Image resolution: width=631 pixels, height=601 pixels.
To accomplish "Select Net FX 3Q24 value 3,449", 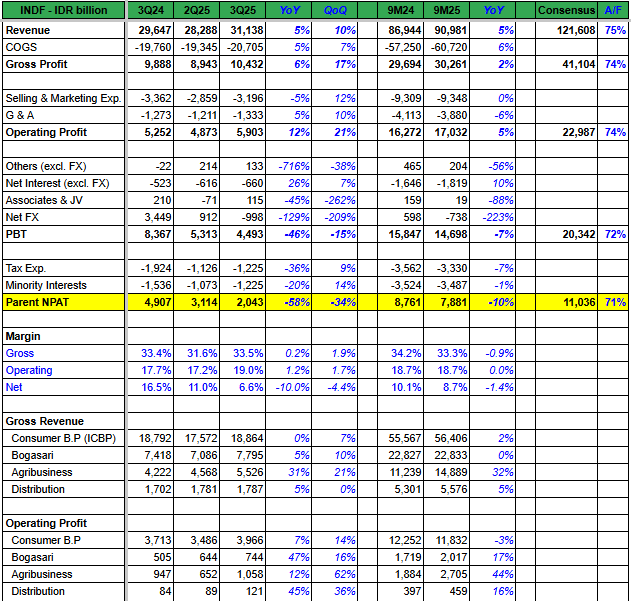I will (x=158, y=217).
